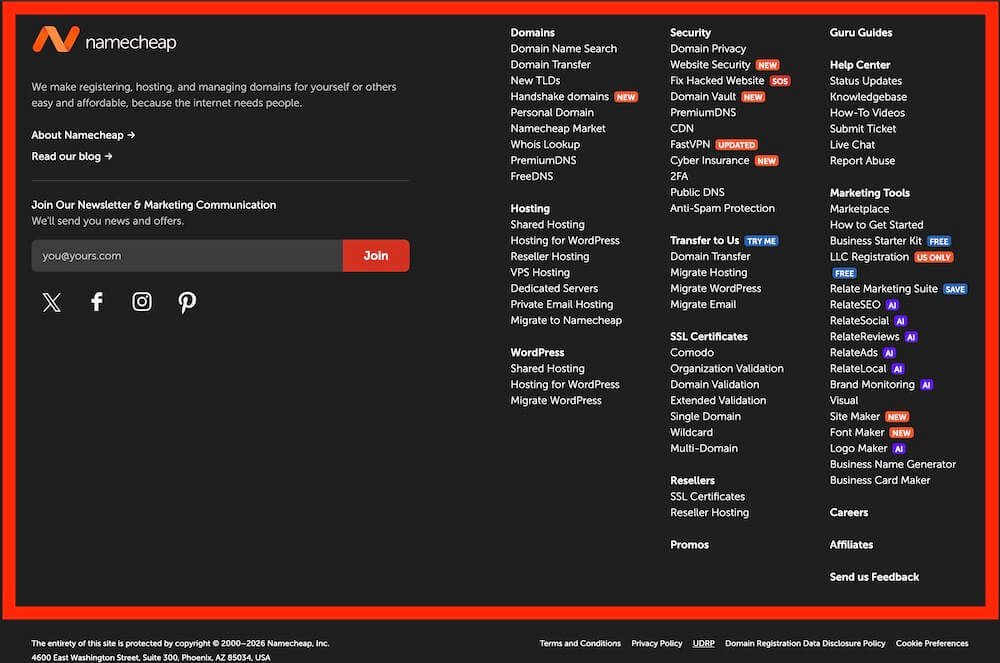Image resolution: width=1000 pixels, height=663 pixels.
Task: Open Migrate Email link
Action: [x=703, y=305]
